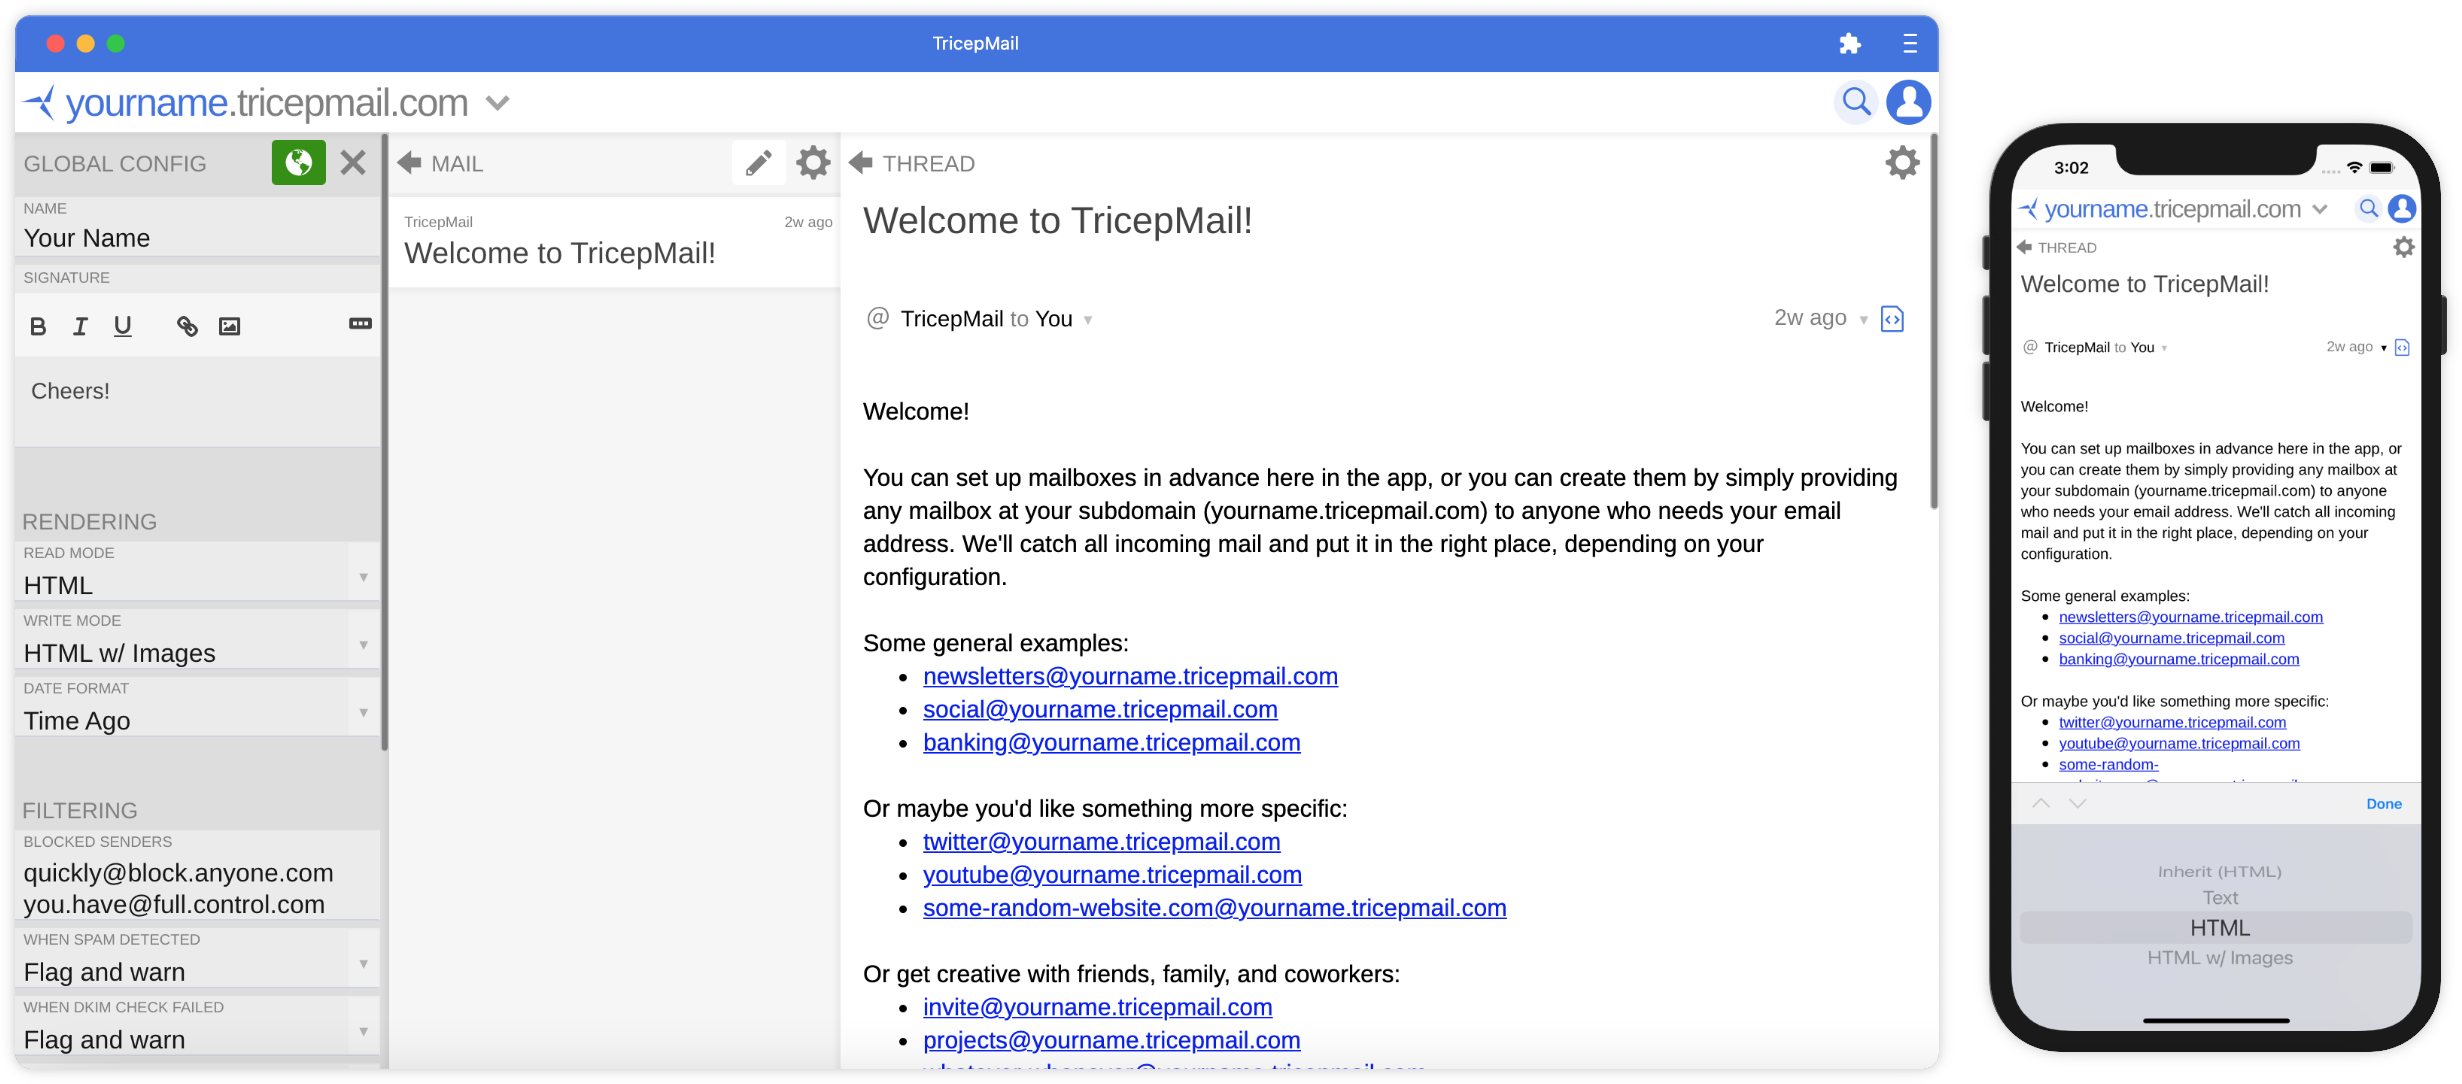Go back using the Mail panel arrow
The width and height of the screenshot is (2462, 1084).
[409, 163]
